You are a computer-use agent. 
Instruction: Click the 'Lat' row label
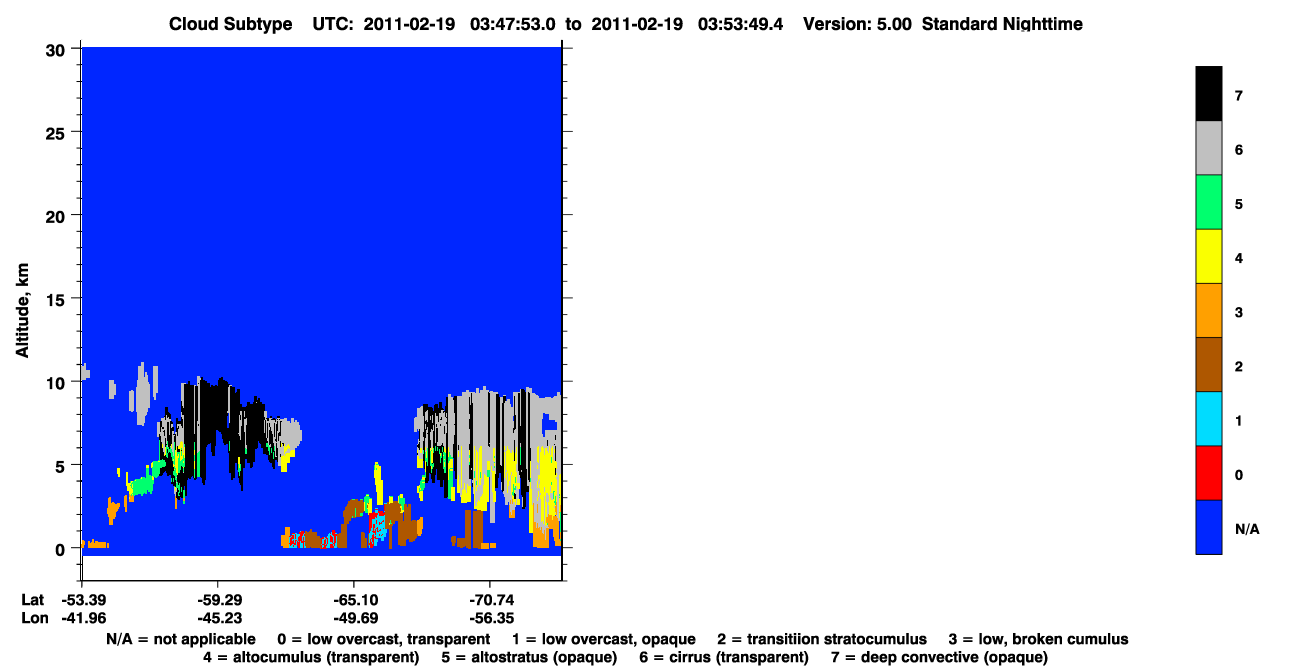31,599
